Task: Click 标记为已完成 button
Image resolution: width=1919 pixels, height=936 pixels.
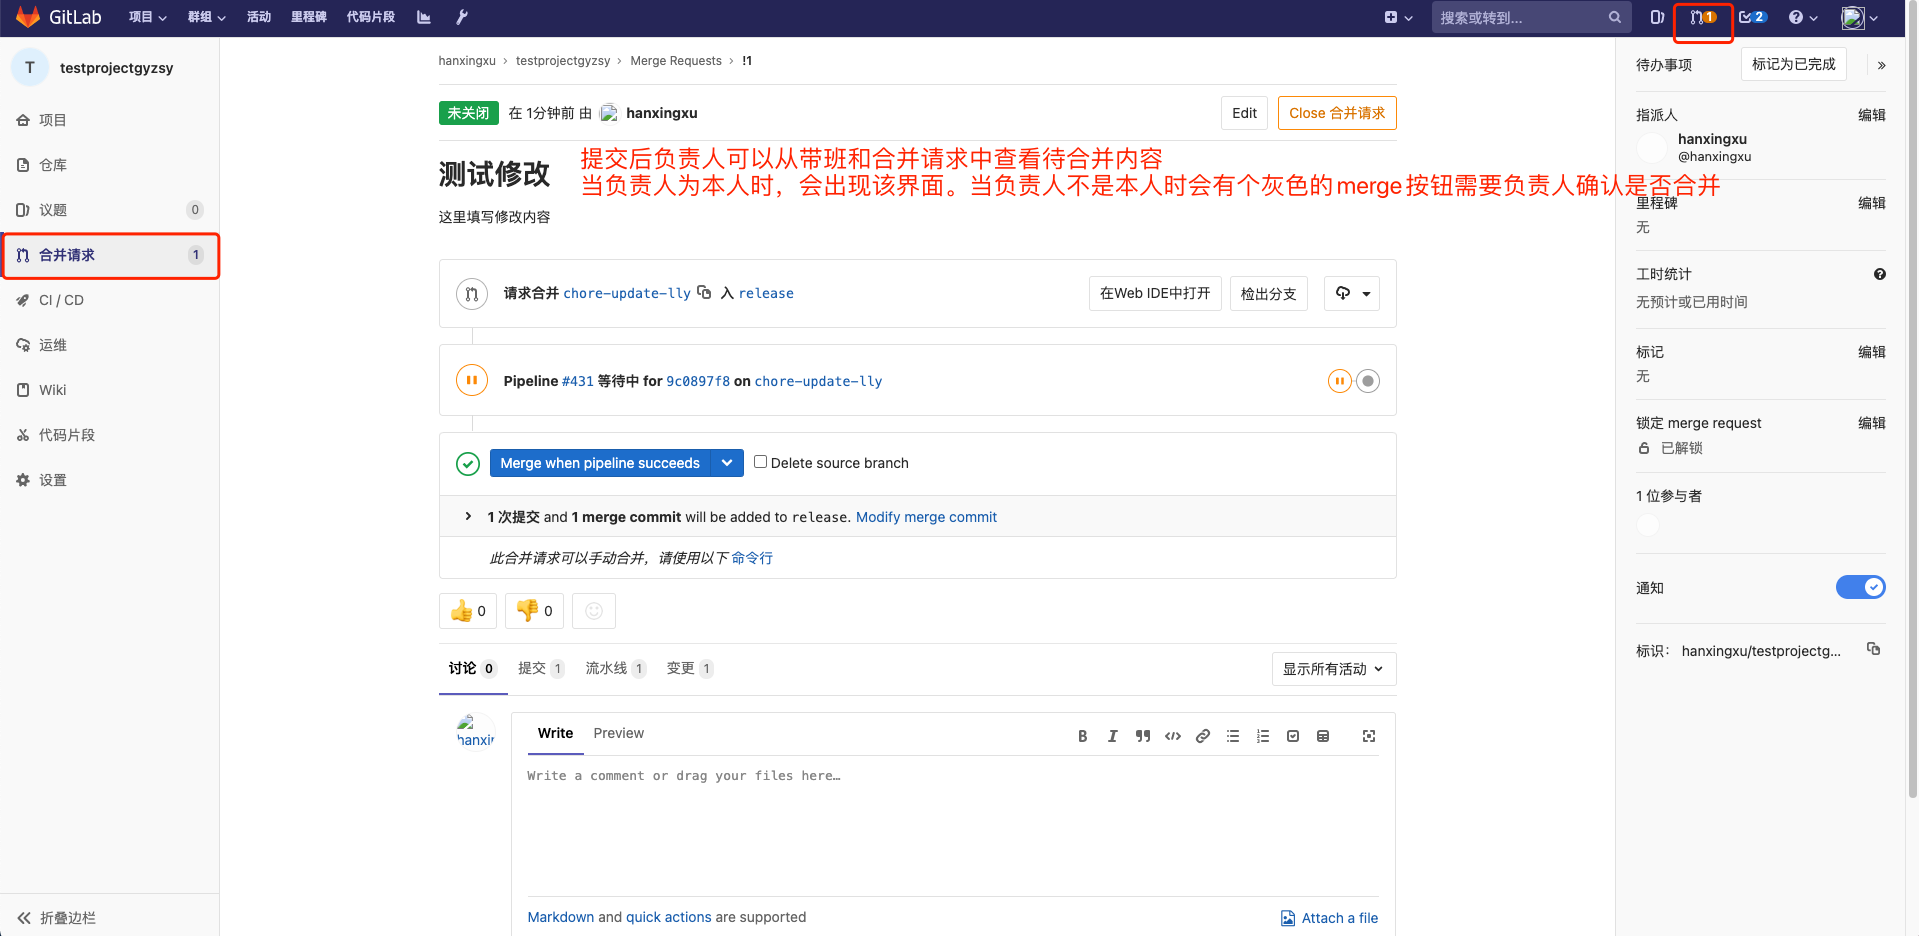Action: 1794,64
